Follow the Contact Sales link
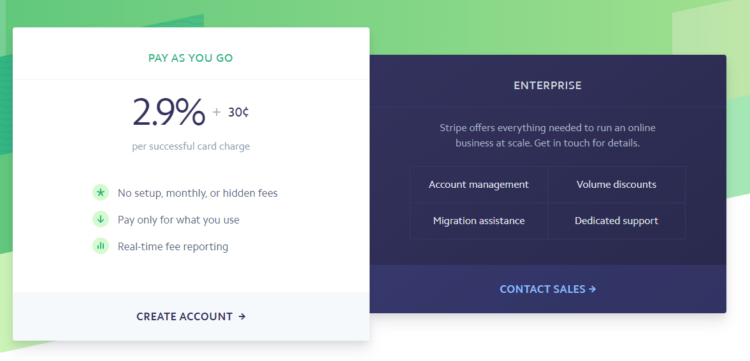 tap(548, 289)
